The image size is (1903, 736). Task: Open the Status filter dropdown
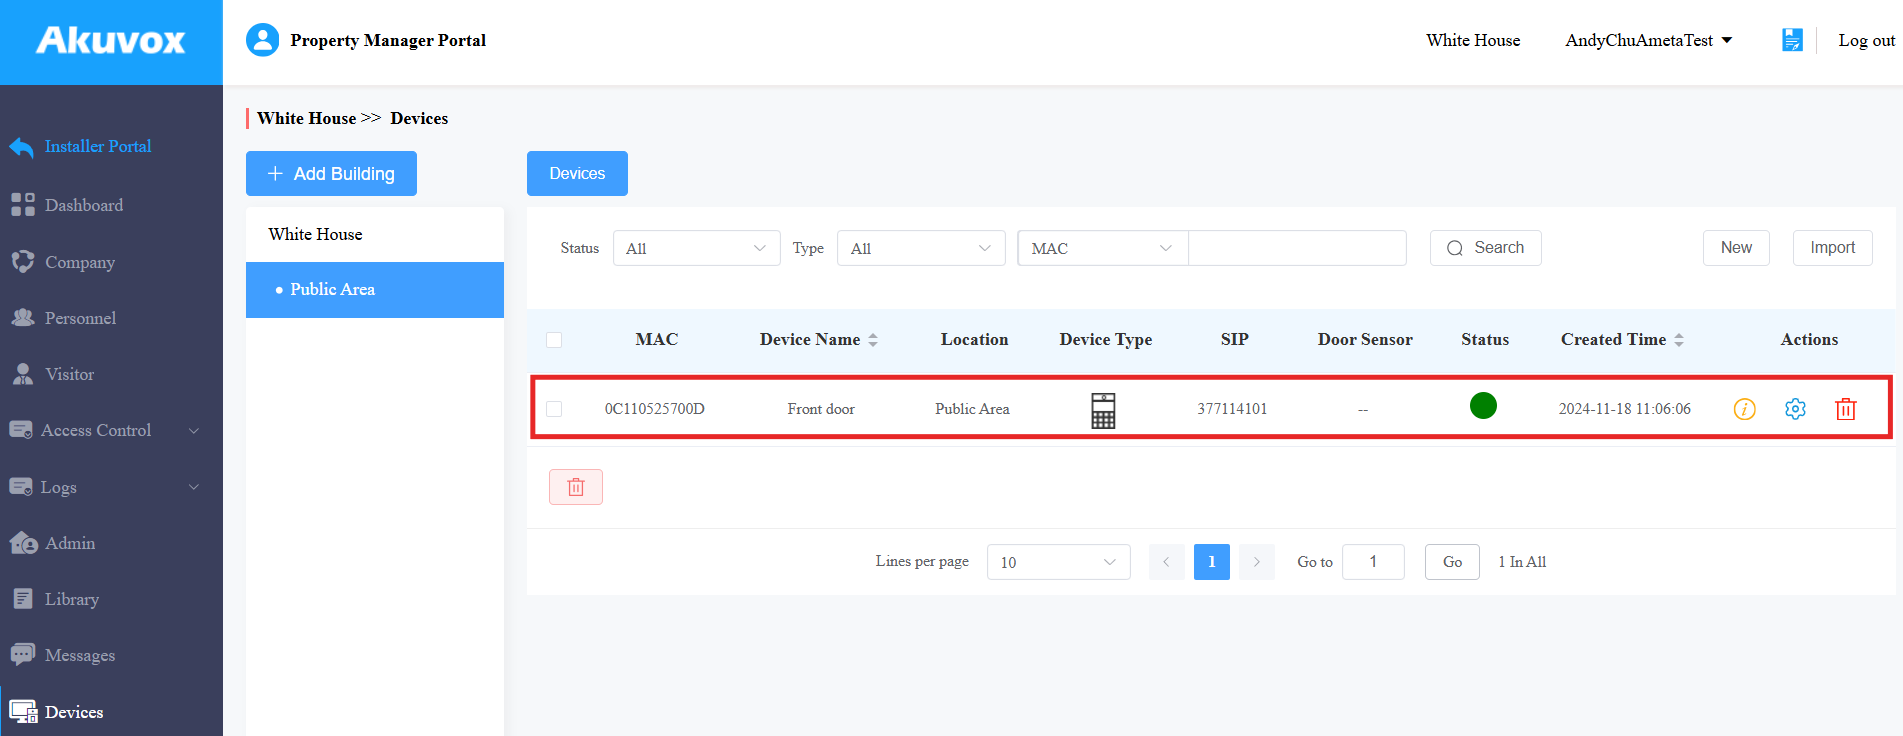point(696,248)
